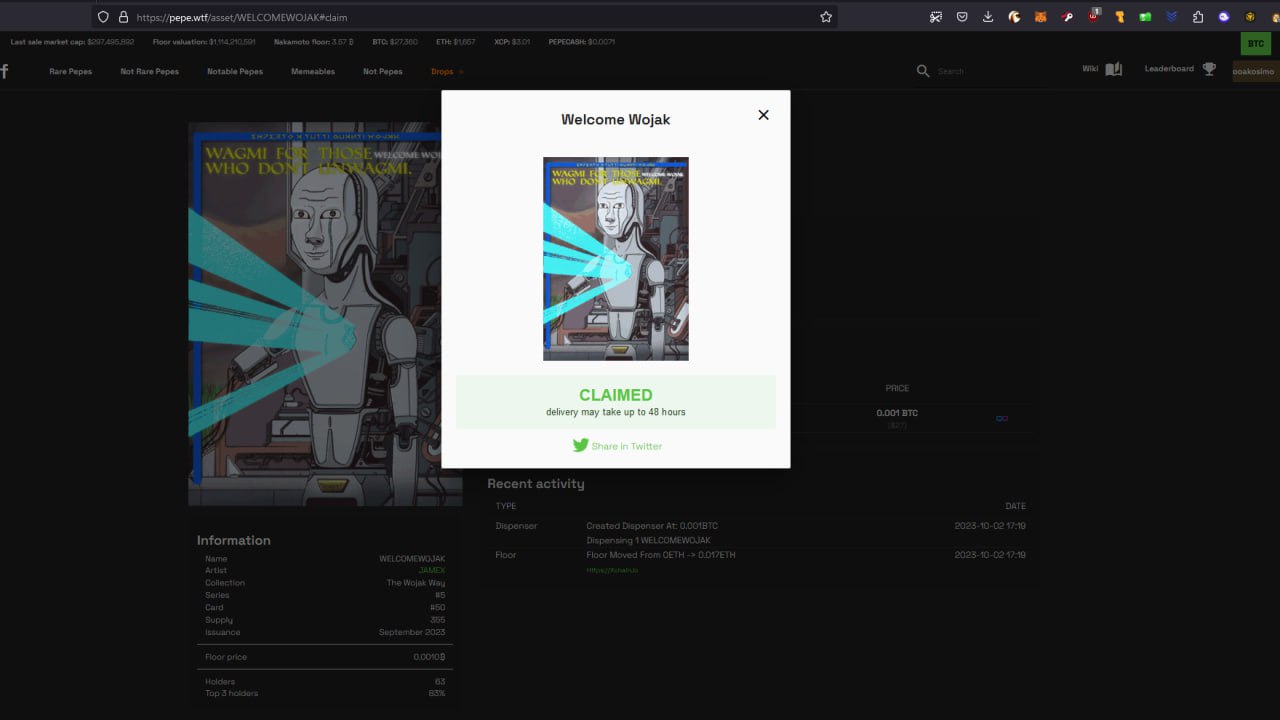The height and width of the screenshot is (720, 1280).
Task: Close the Welcome Wojak claim popup
Action: (x=763, y=115)
